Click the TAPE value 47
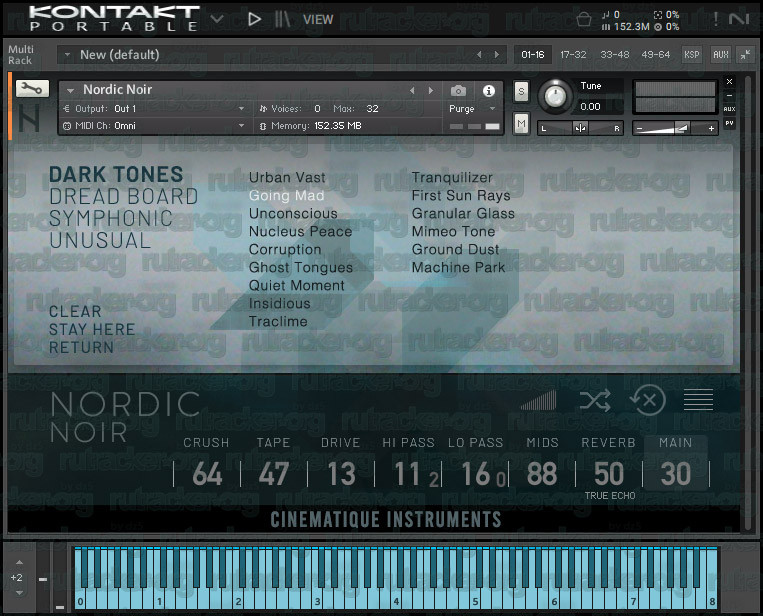The width and height of the screenshot is (763, 616). tap(273, 474)
